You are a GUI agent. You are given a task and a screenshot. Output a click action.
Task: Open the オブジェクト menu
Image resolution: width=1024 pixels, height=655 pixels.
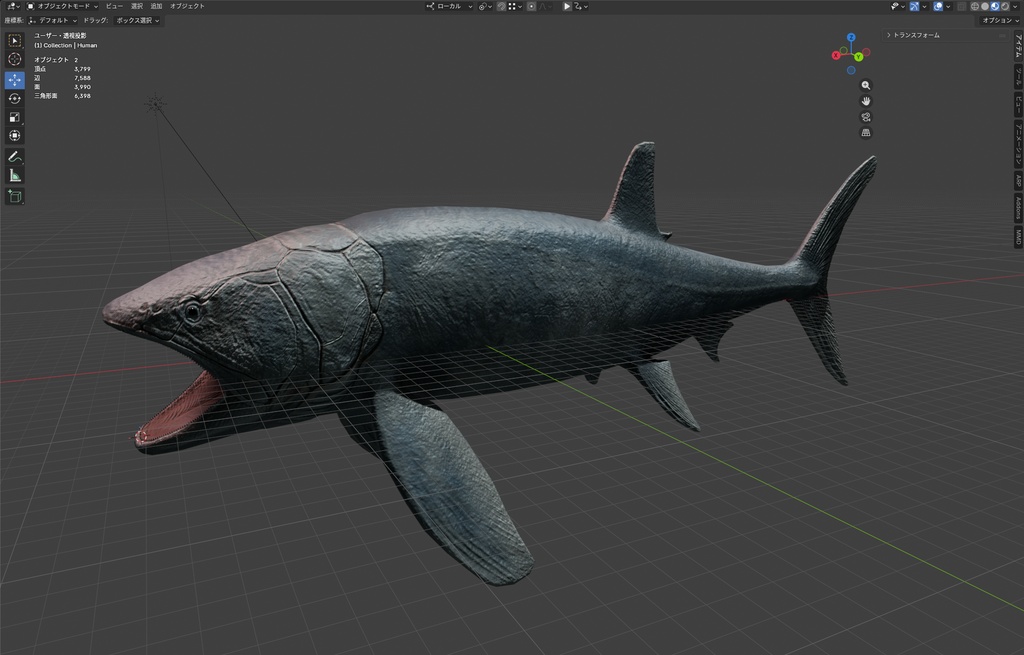[187, 7]
